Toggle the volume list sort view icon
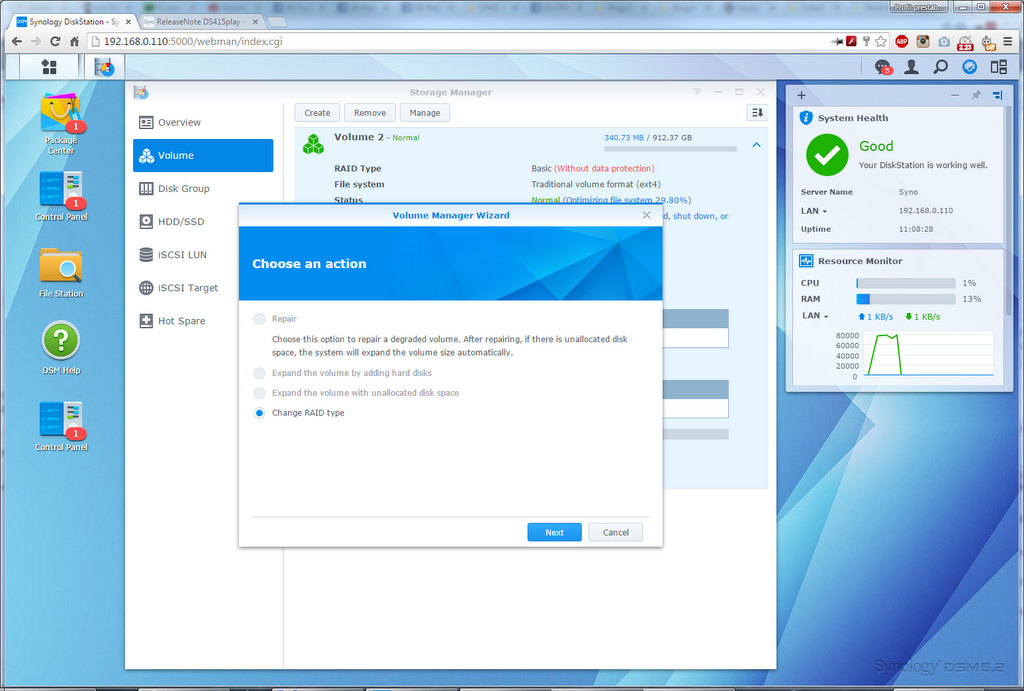The height and width of the screenshot is (691, 1024). coord(757,113)
